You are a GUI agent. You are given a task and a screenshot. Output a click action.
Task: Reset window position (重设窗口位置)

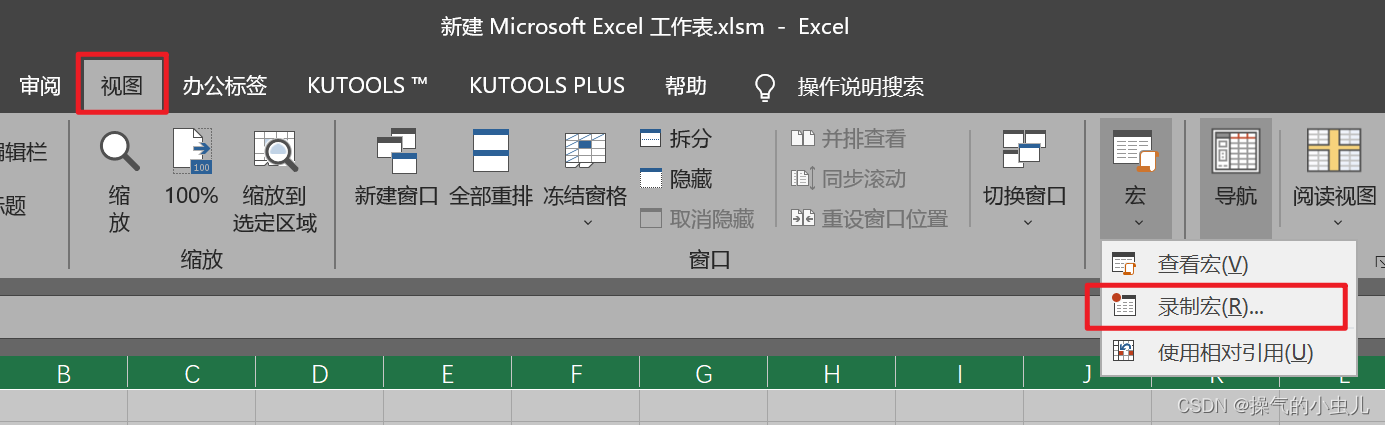869,219
